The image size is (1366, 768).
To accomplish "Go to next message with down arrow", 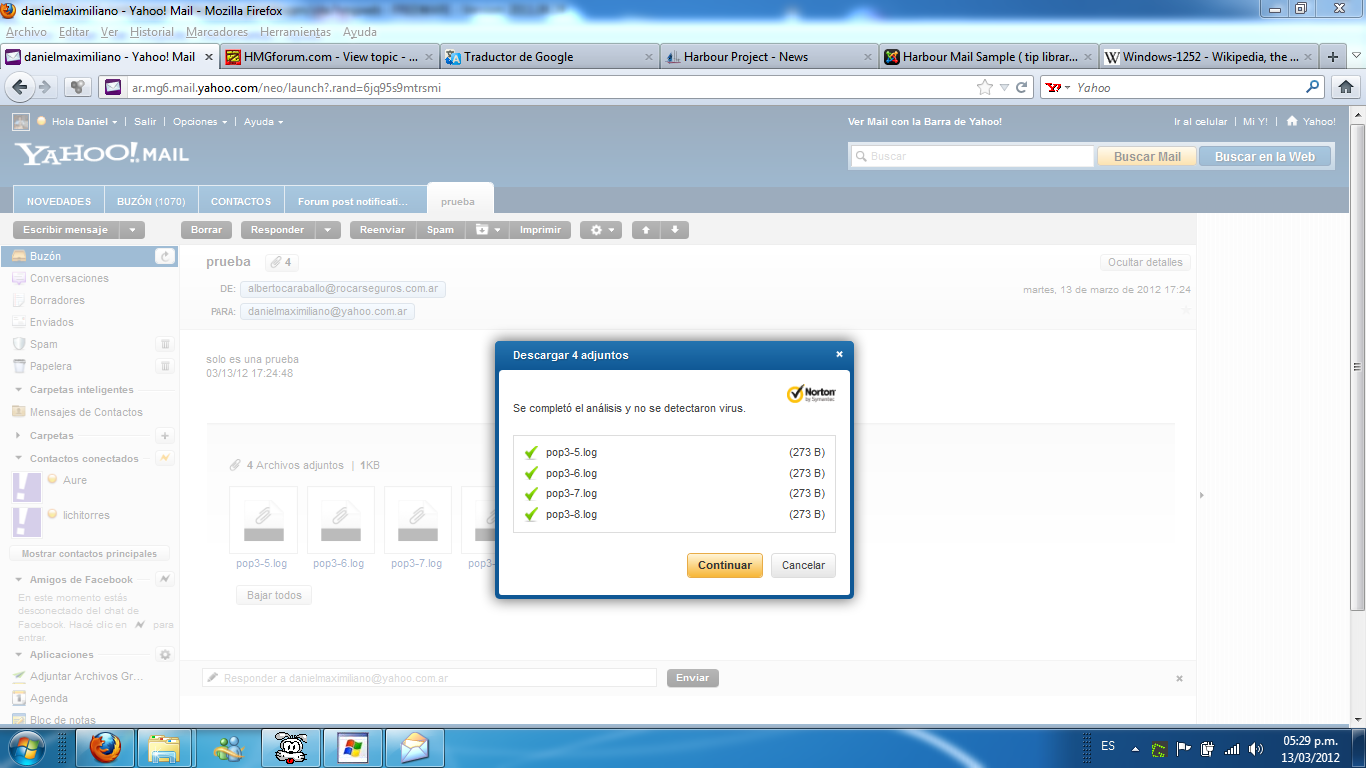I will [x=675, y=230].
